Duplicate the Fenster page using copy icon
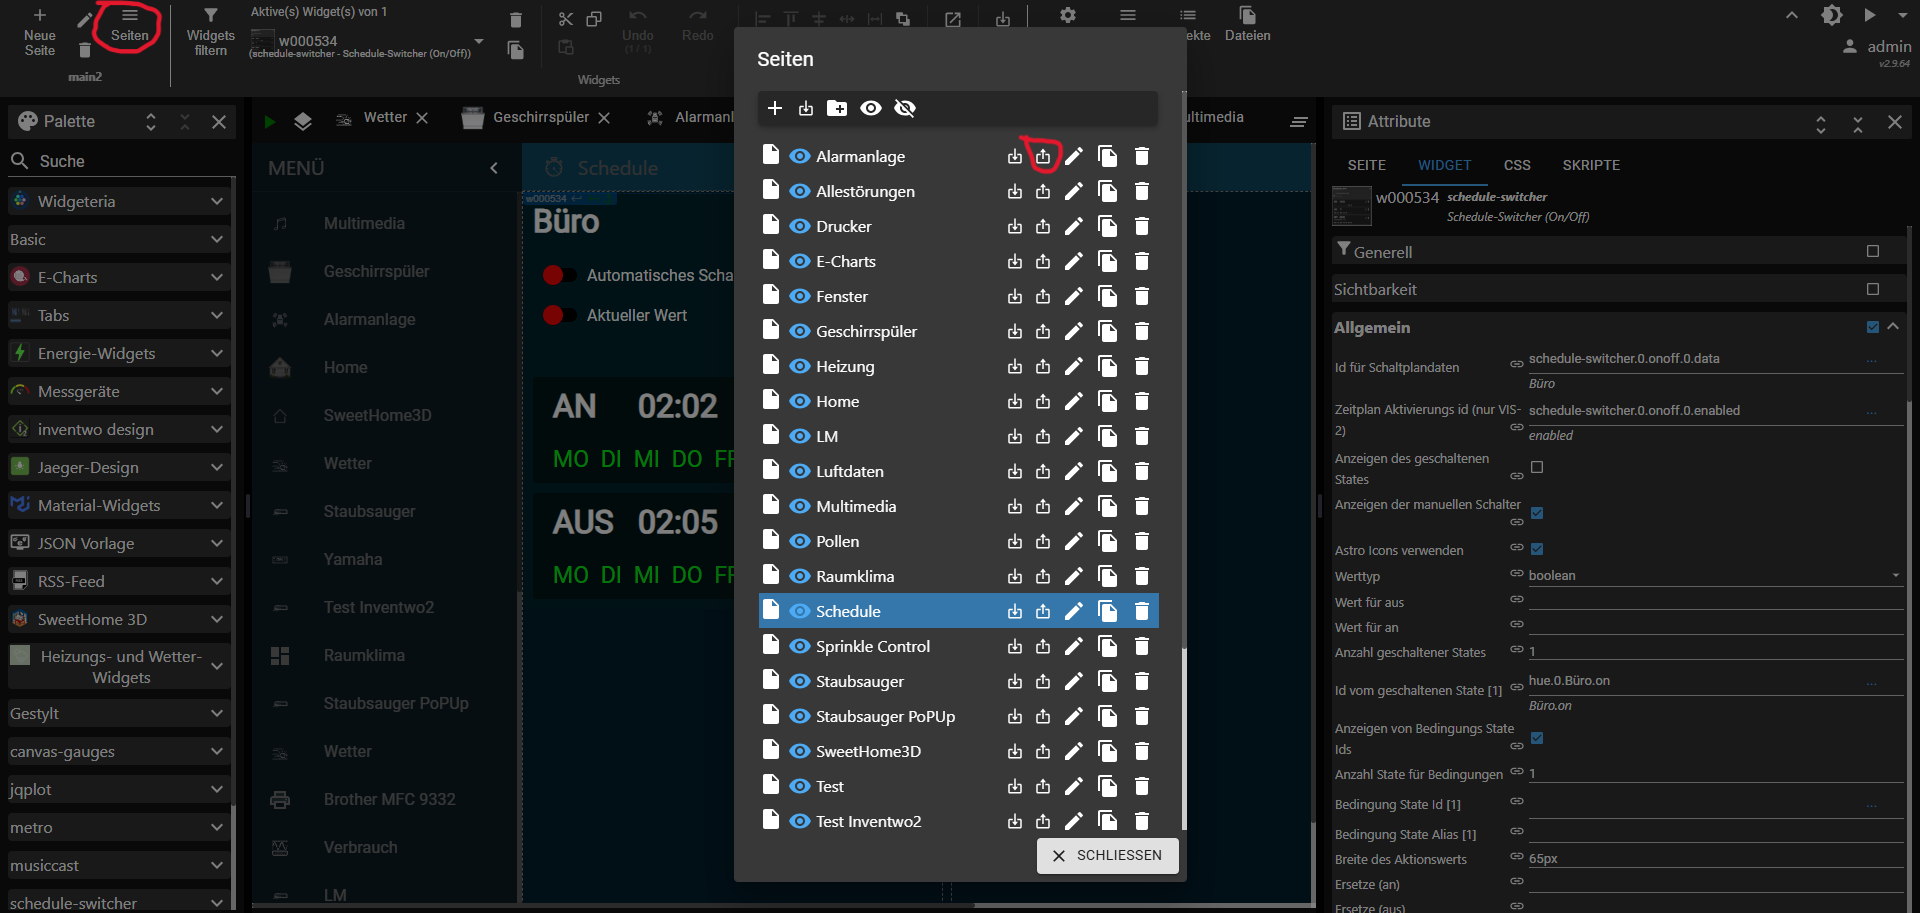1920x913 pixels. coord(1107,296)
